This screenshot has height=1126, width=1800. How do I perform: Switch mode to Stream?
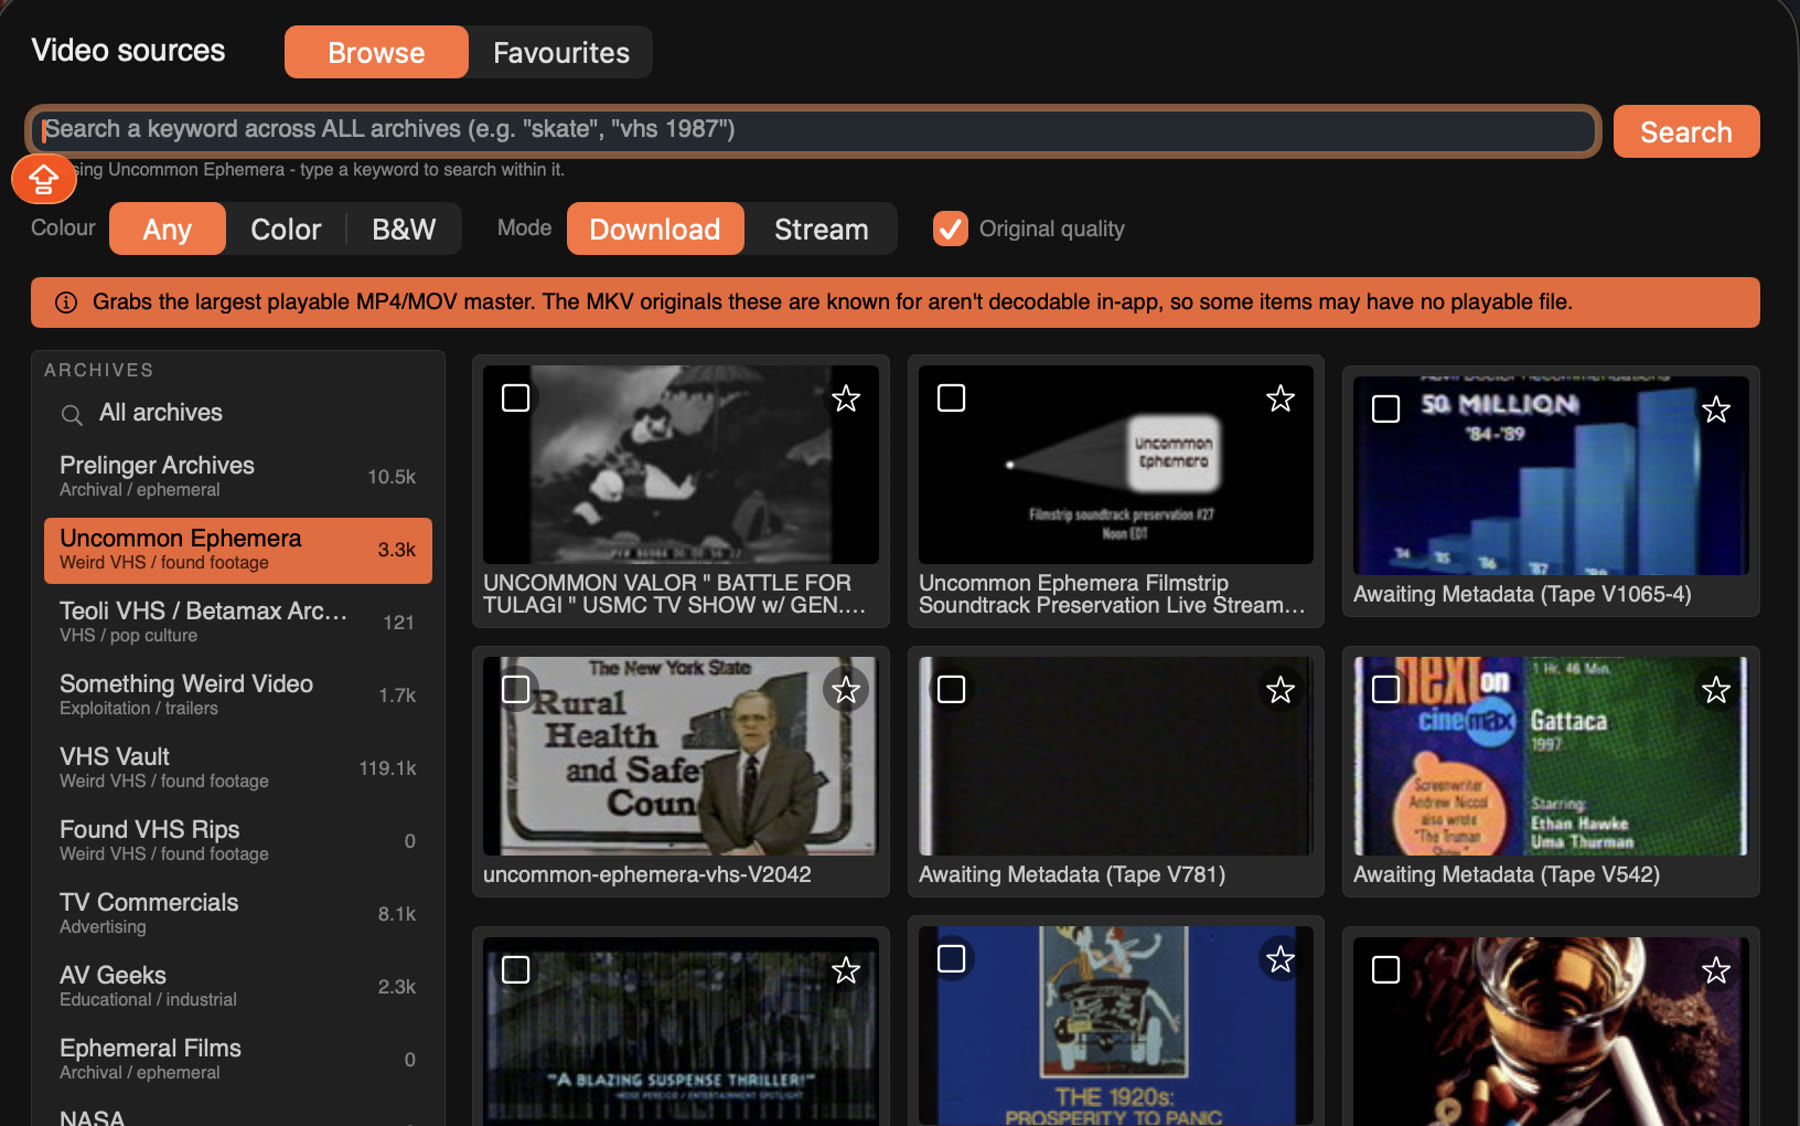tap(821, 229)
